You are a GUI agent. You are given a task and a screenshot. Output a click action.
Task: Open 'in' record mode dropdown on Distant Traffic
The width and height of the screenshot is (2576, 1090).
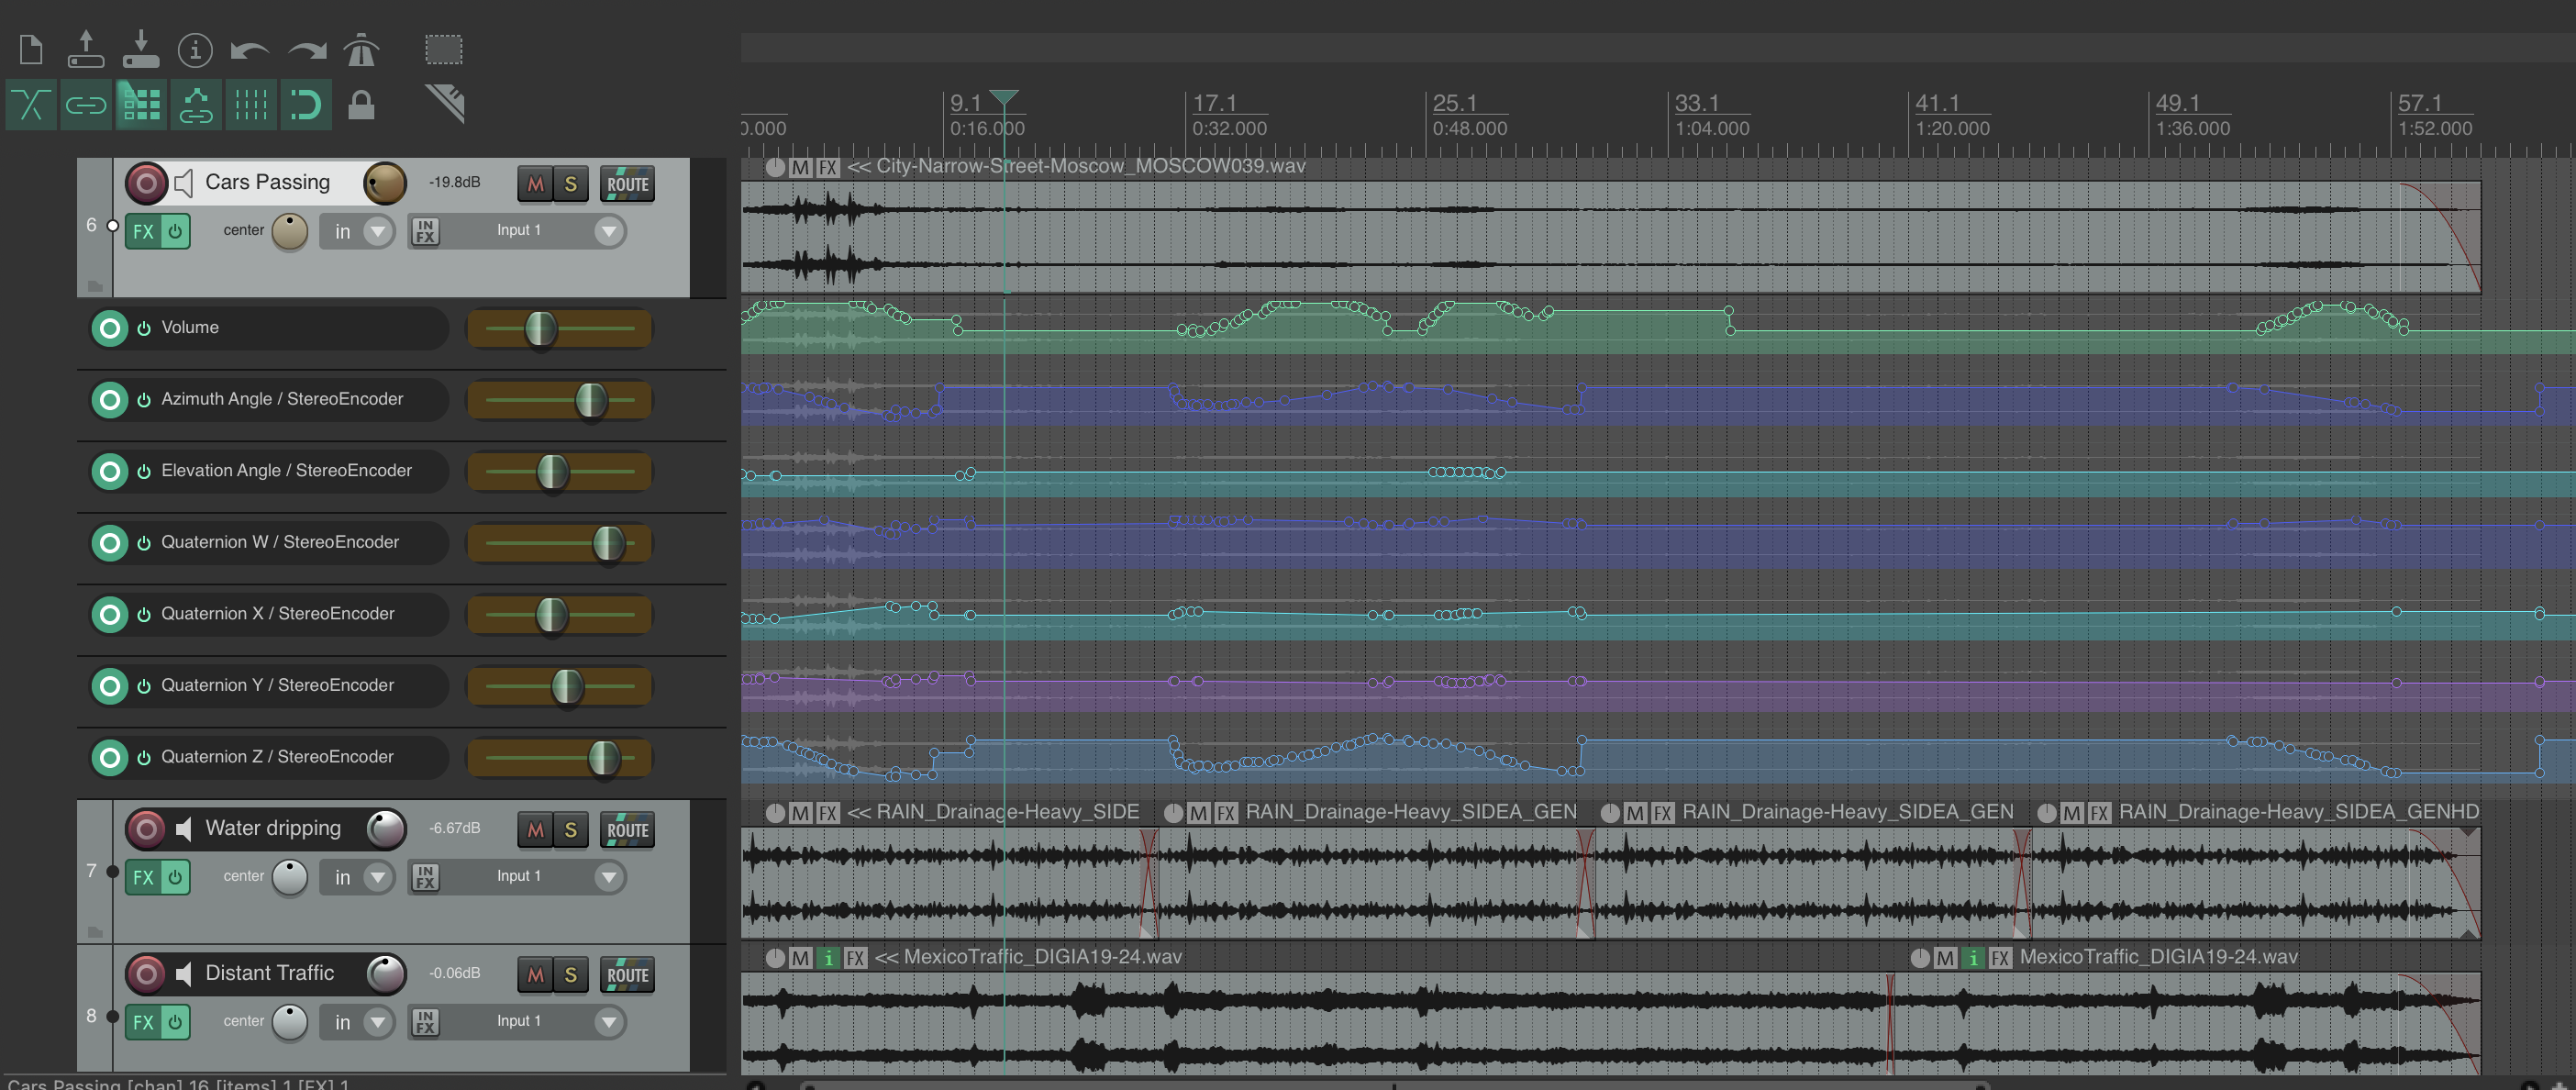357,1023
